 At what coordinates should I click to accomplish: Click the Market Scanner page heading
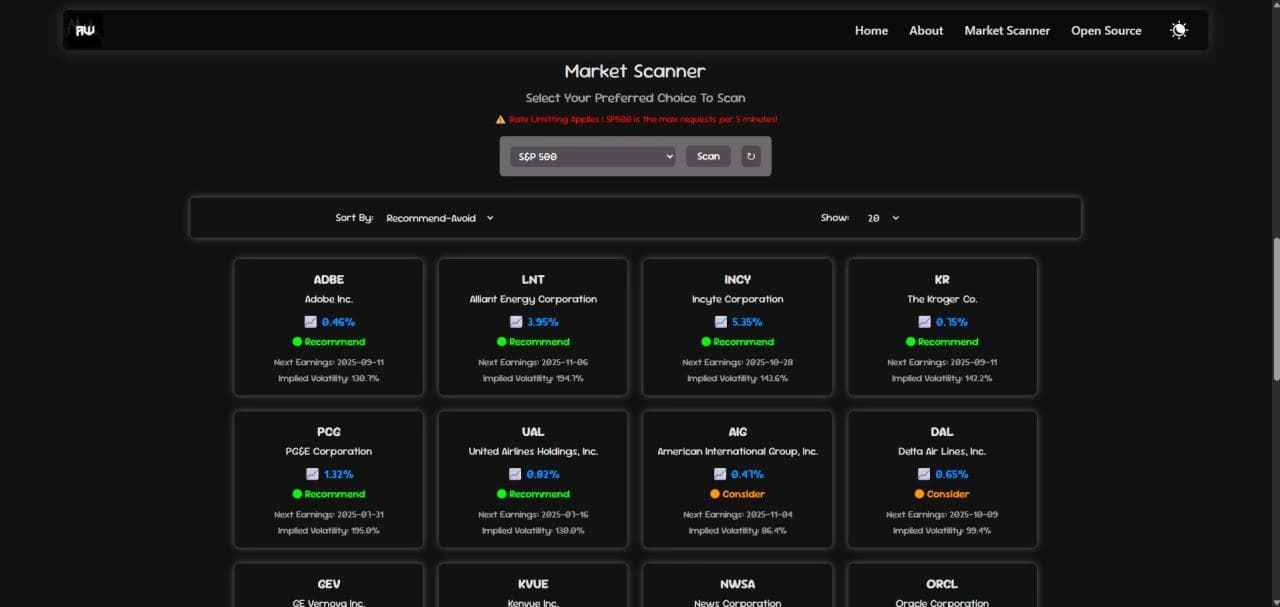click(635, 71)
